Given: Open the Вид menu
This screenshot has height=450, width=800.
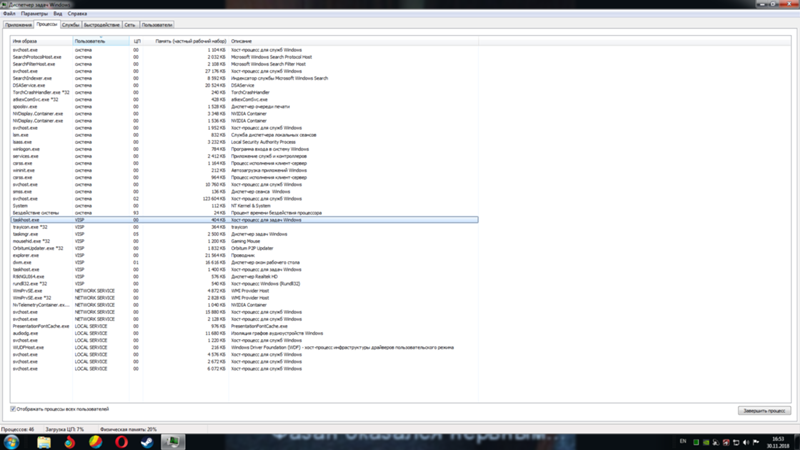Looking at the screenshot, I should coord(58,14).
